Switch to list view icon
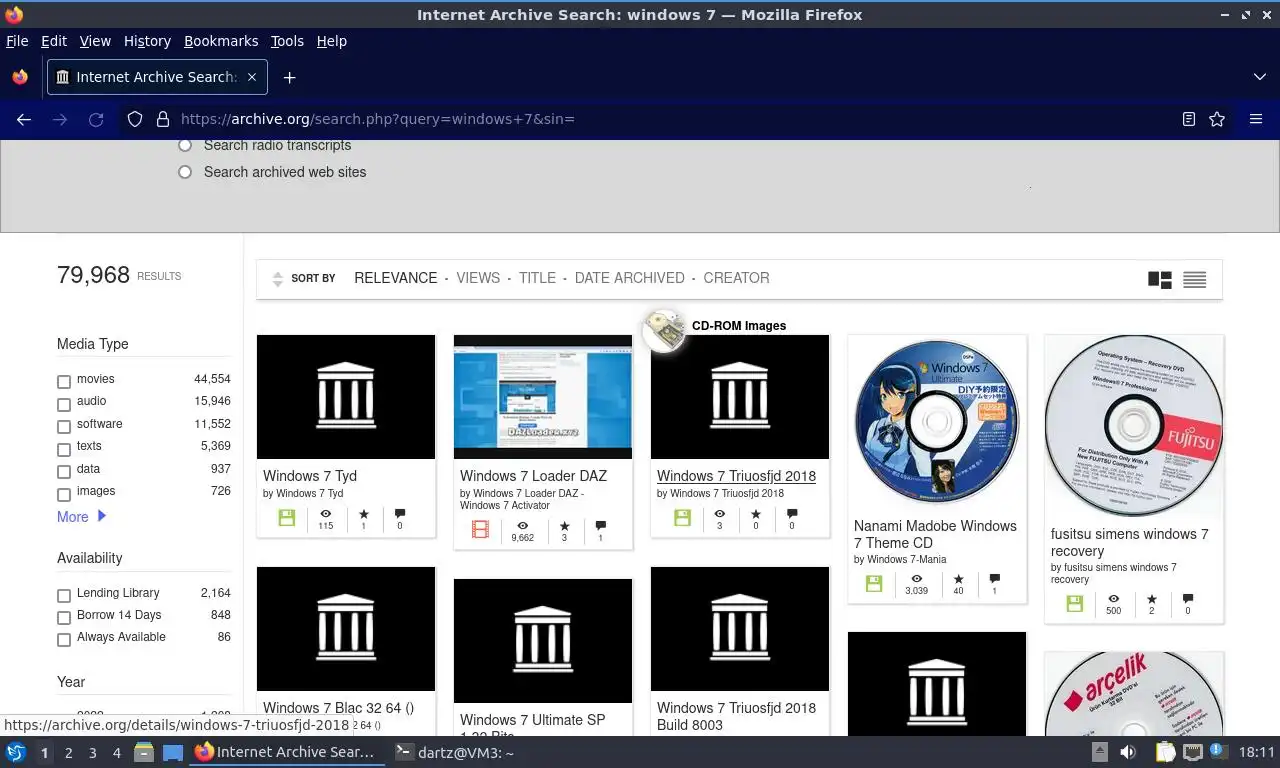Image resolution: width=1280 pixels, height=768 pixels. point(1194,279)
